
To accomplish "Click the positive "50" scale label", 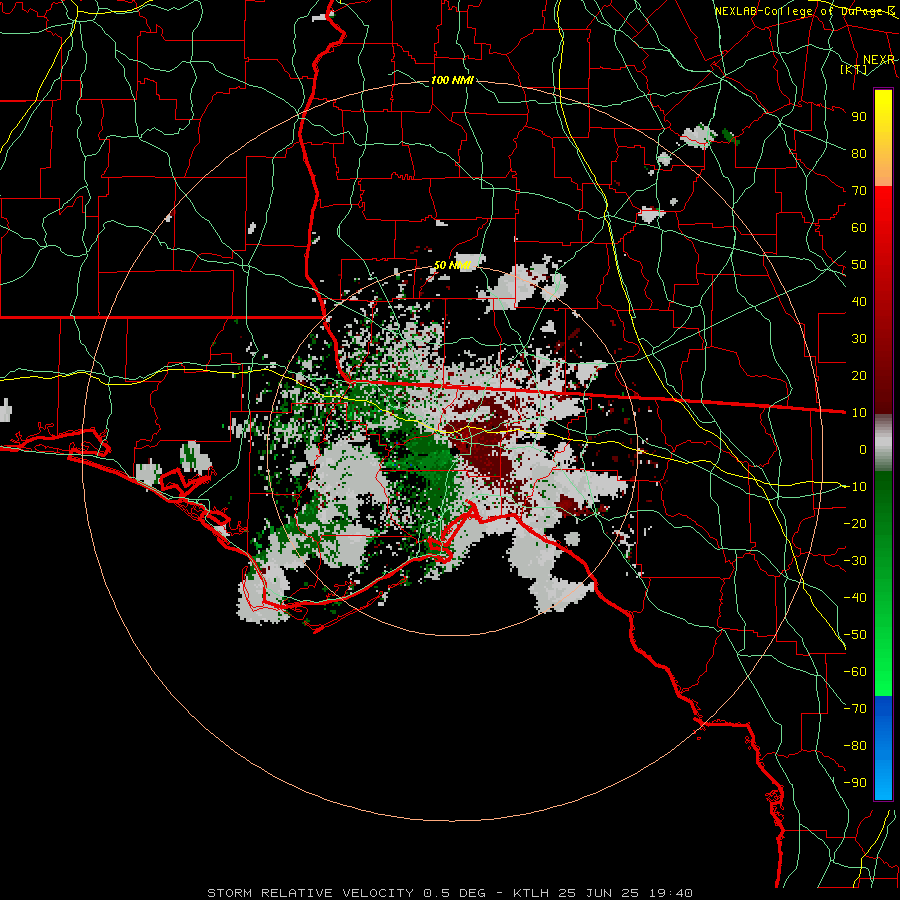I will click(x=859, y=265).
